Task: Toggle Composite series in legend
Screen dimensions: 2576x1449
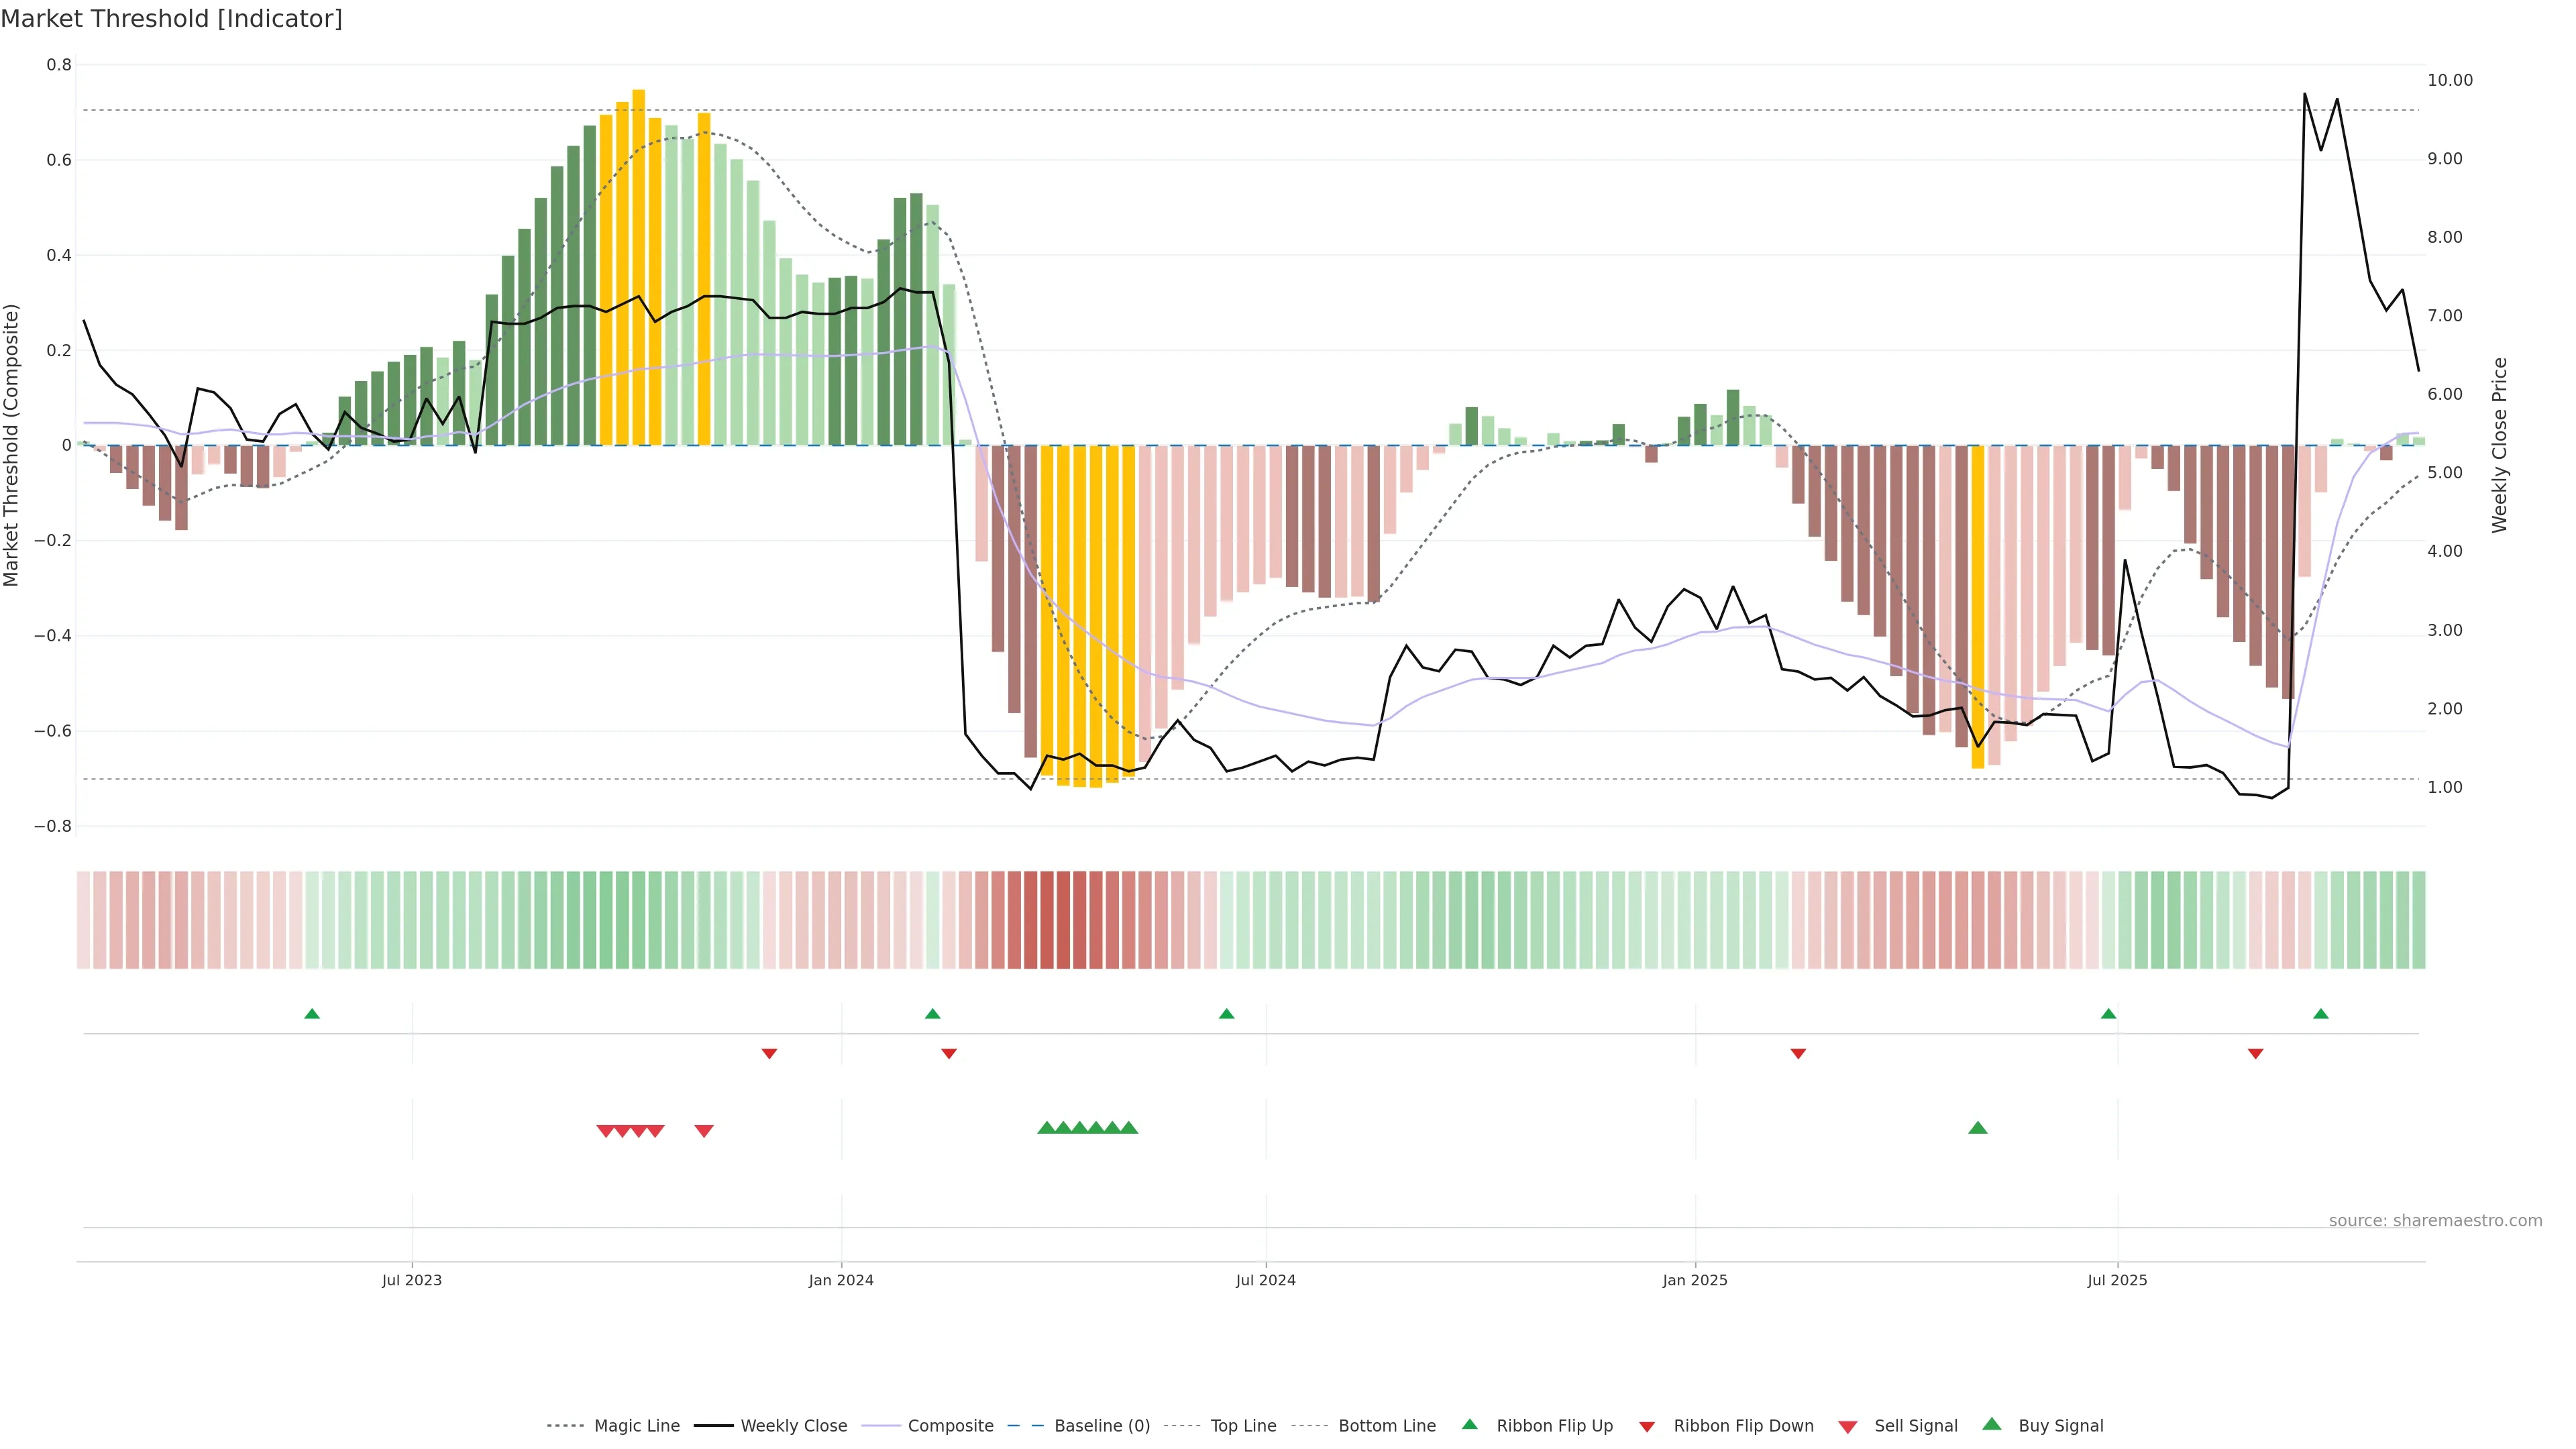Action: click(950, 1425)
